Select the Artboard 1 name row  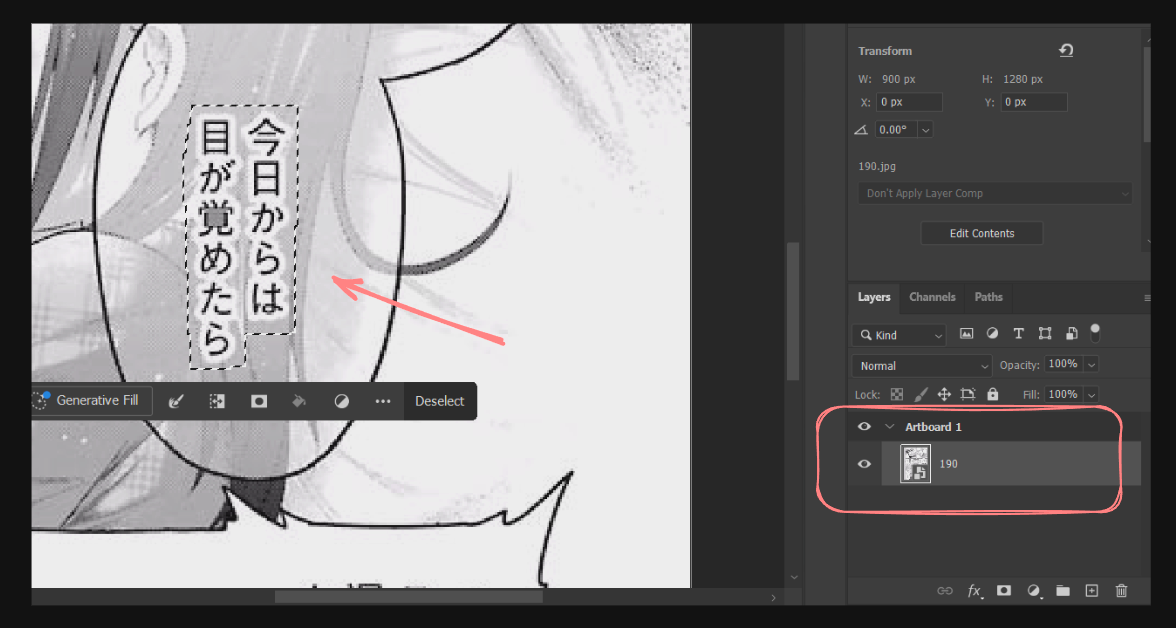coord(933,427)
